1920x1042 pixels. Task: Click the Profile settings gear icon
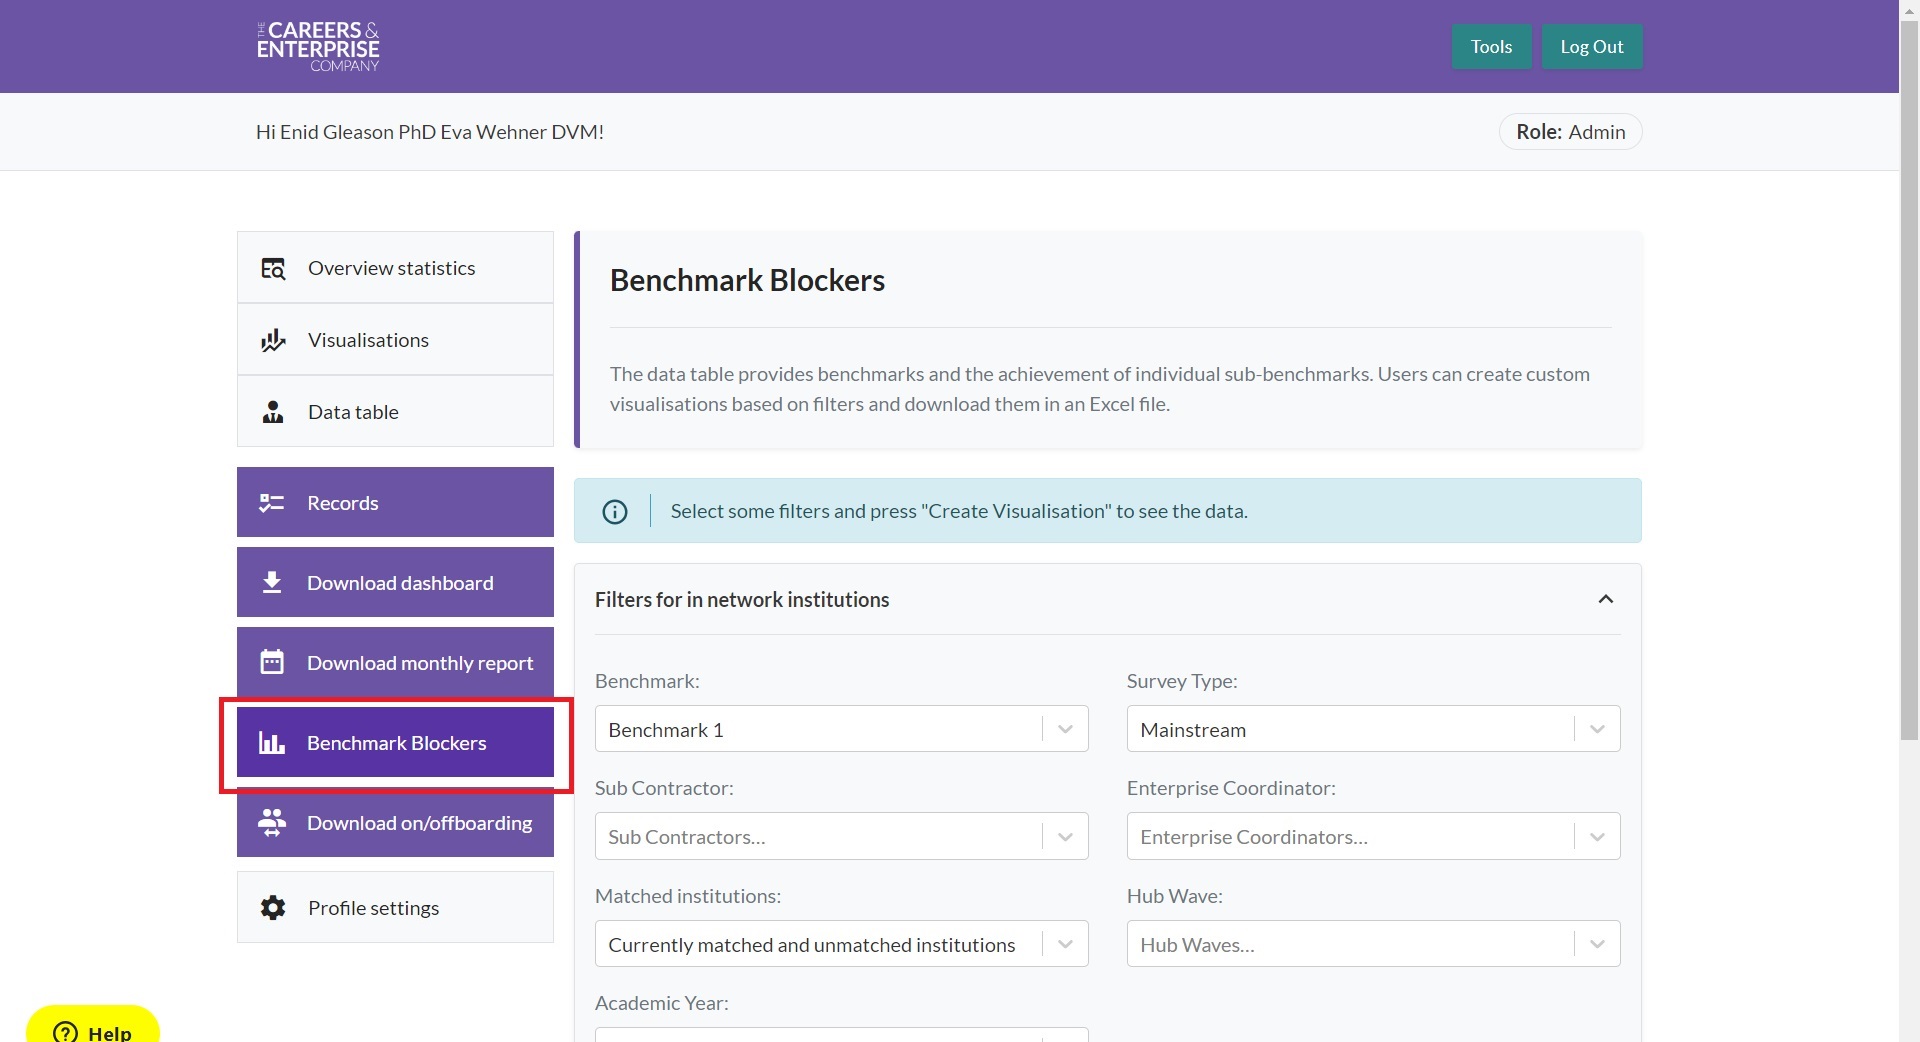pyautogui.click(x=273, y=908)
